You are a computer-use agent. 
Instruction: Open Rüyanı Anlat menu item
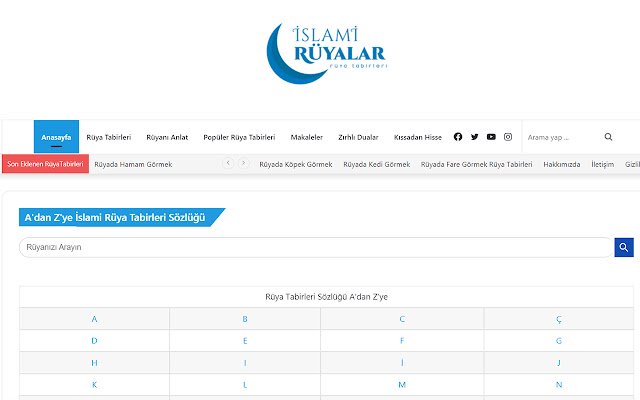167,137
